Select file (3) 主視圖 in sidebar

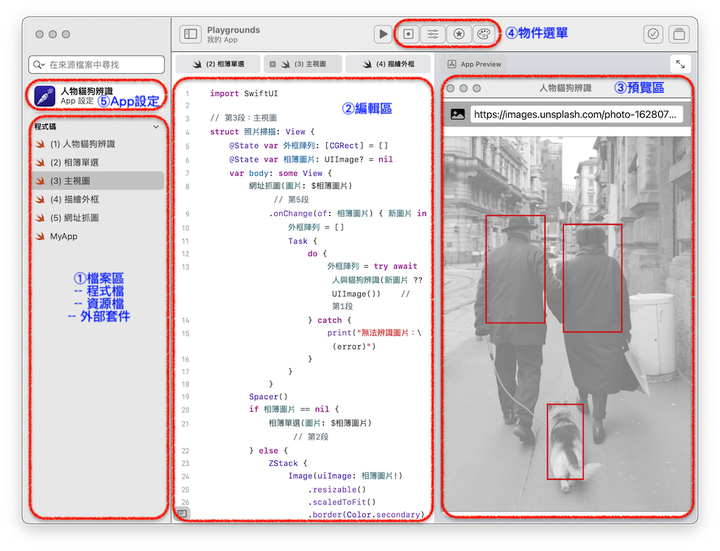coord(98,181)
